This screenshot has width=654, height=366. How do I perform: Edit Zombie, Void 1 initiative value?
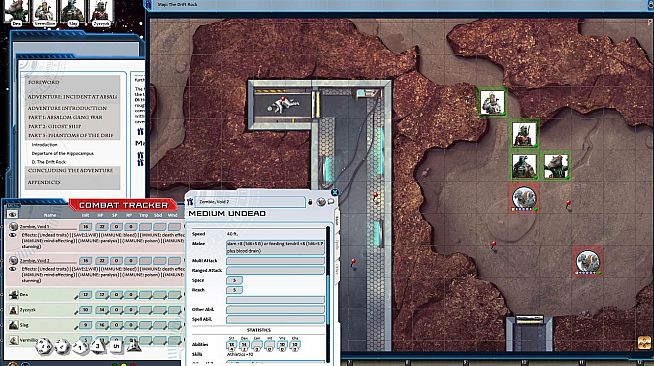tap(86, 226)
